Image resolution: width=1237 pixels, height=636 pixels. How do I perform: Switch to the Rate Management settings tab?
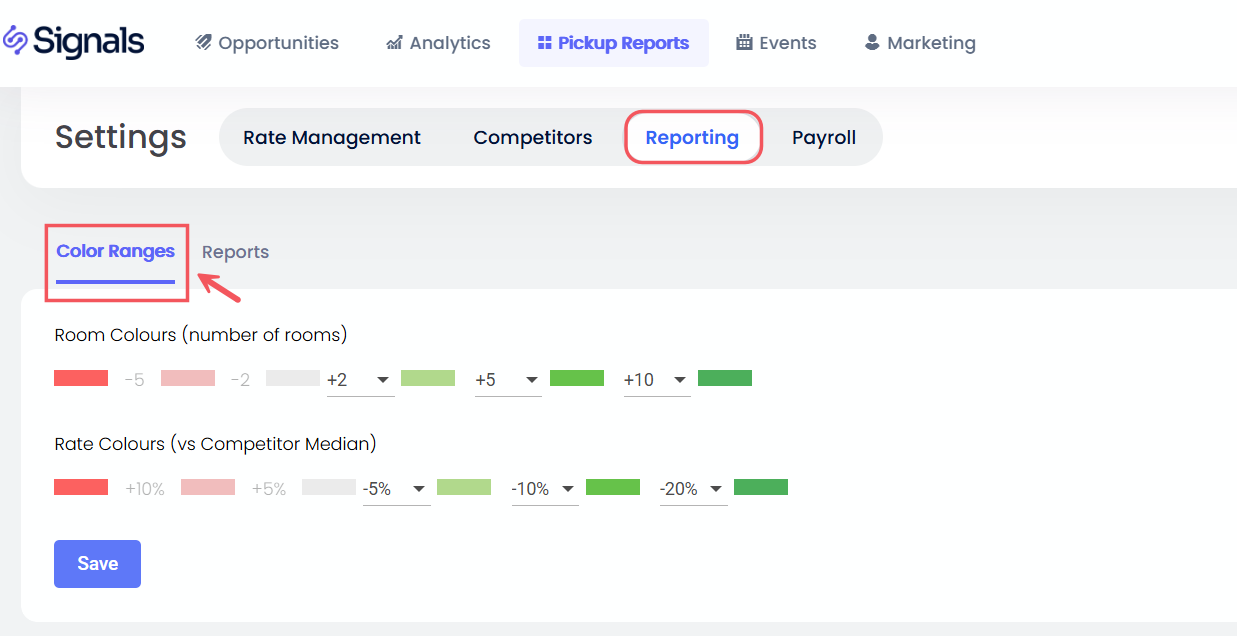pyautogui.click(x=332, y=137)
